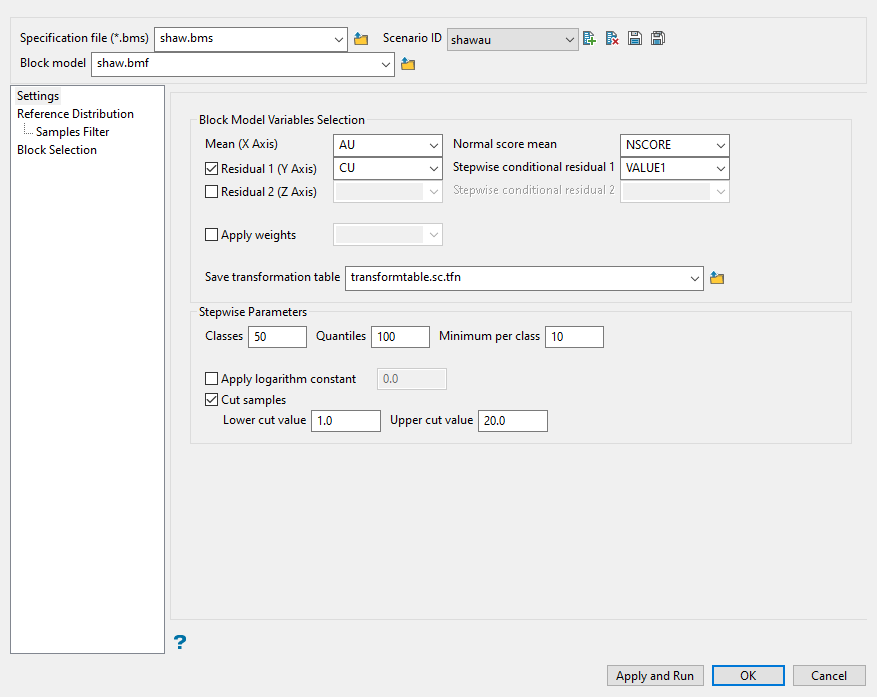The image size is (877, 697).
Task: Browse for the transformation table file
Action: 717,278
